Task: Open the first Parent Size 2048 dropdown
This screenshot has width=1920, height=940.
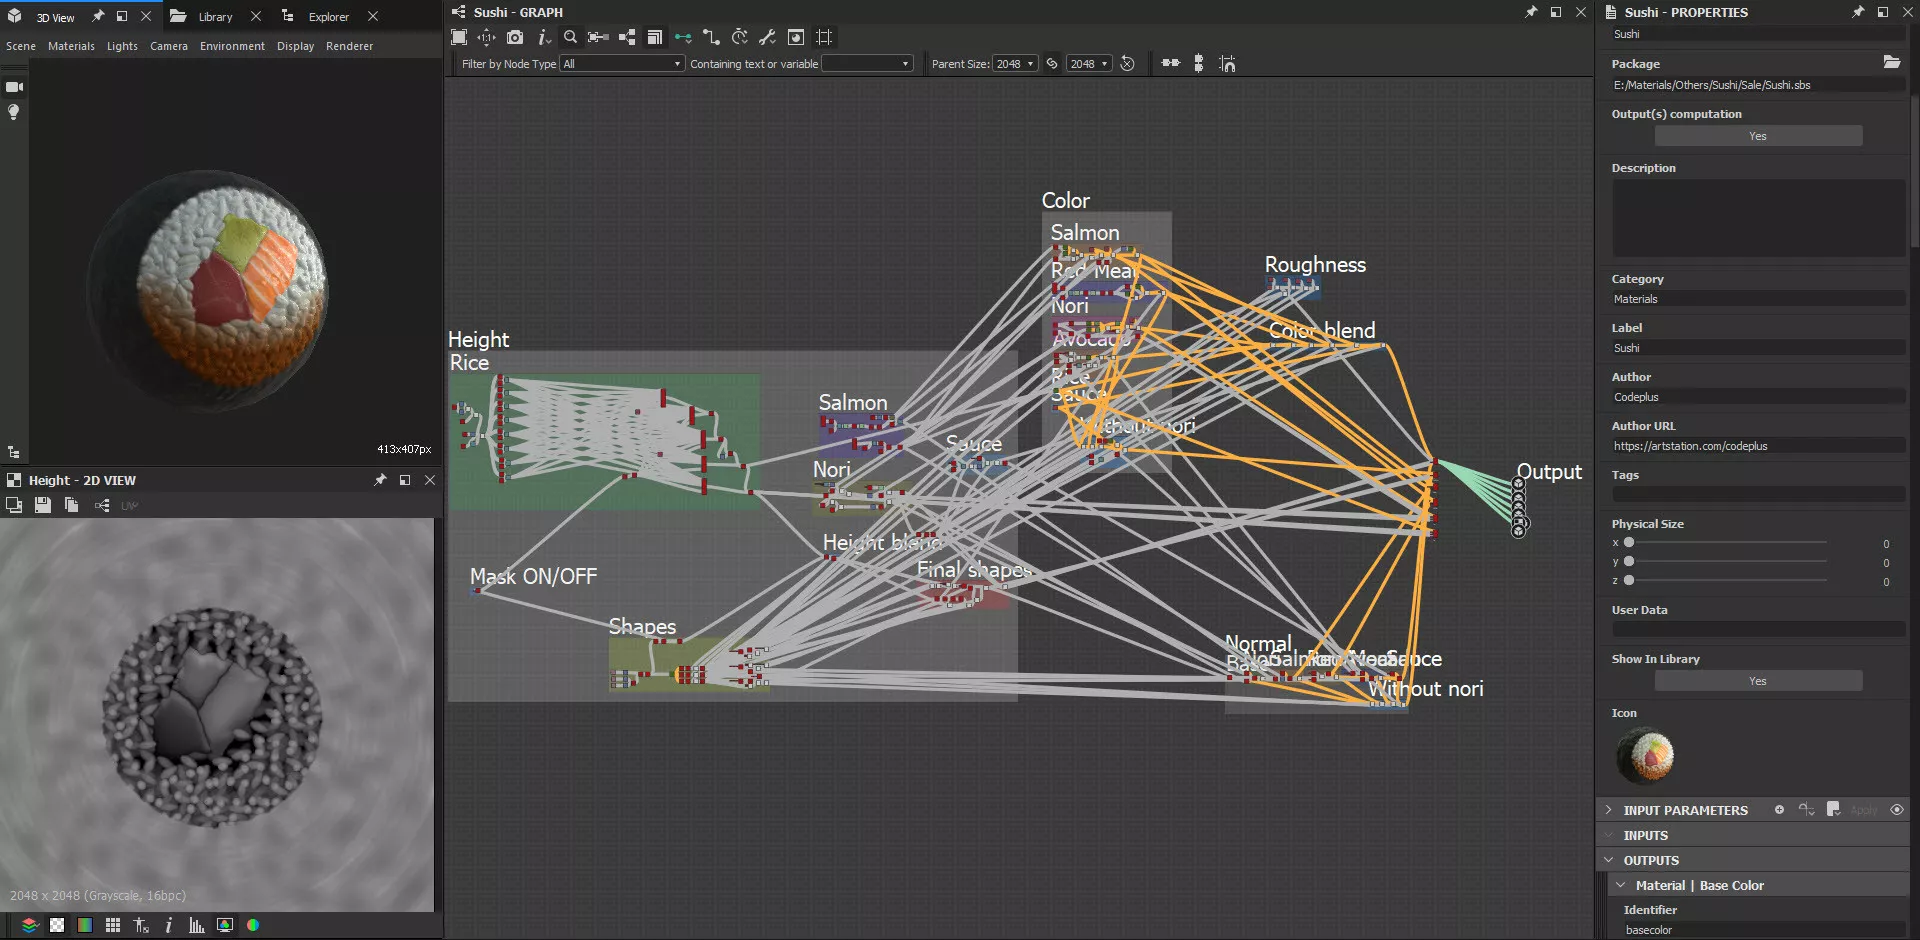Action: tap(1015, 64)
